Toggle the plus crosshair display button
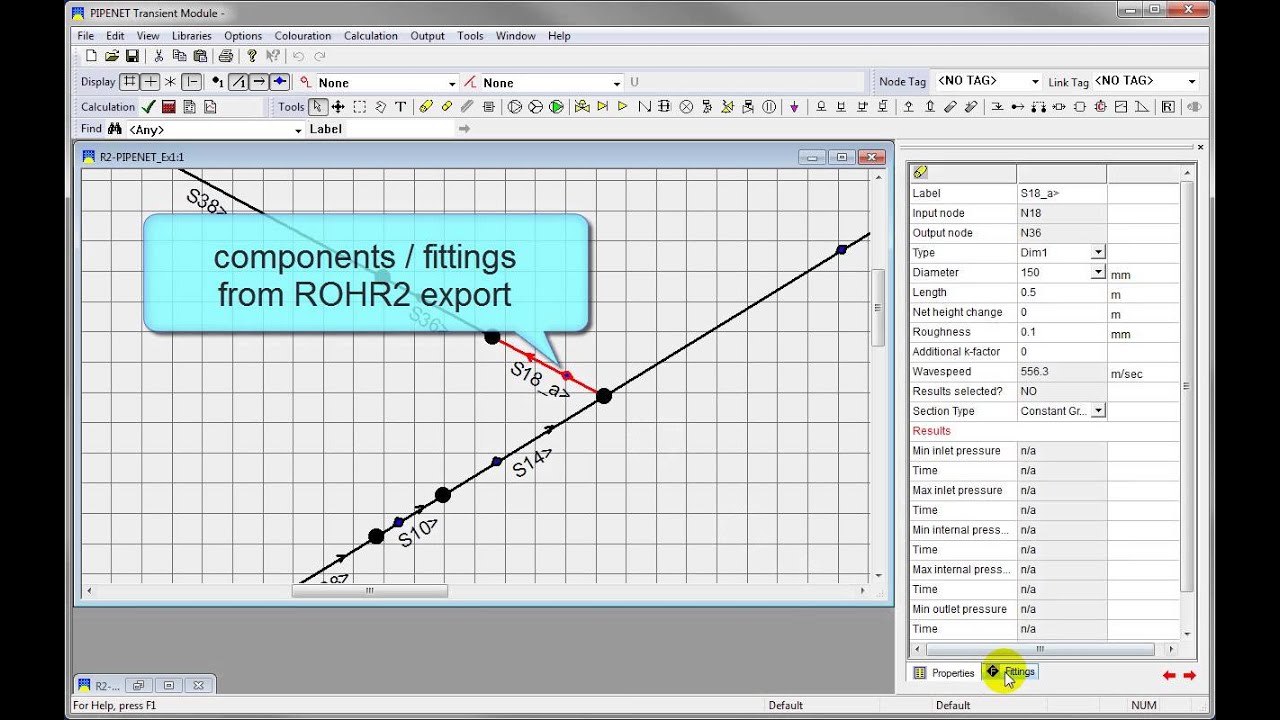This screenshot has height=720, width=1280. [x=150, y=82]
